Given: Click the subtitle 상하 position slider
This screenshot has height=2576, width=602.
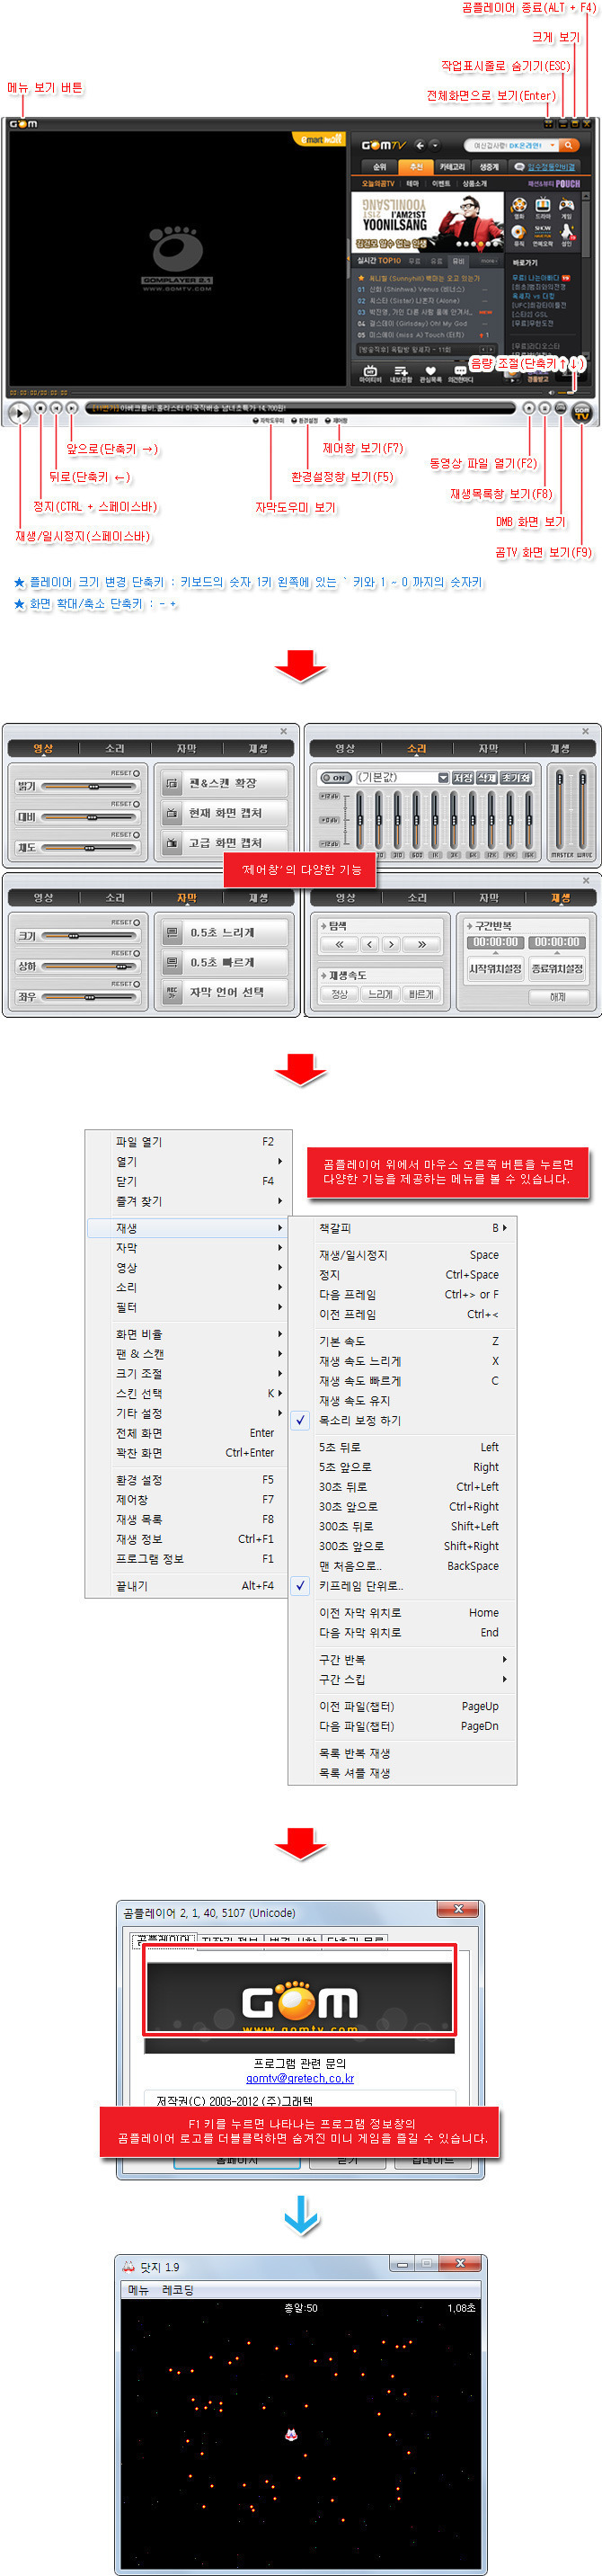Looking at the screenshot, I should pyautogui.click(x=91, y=966).
